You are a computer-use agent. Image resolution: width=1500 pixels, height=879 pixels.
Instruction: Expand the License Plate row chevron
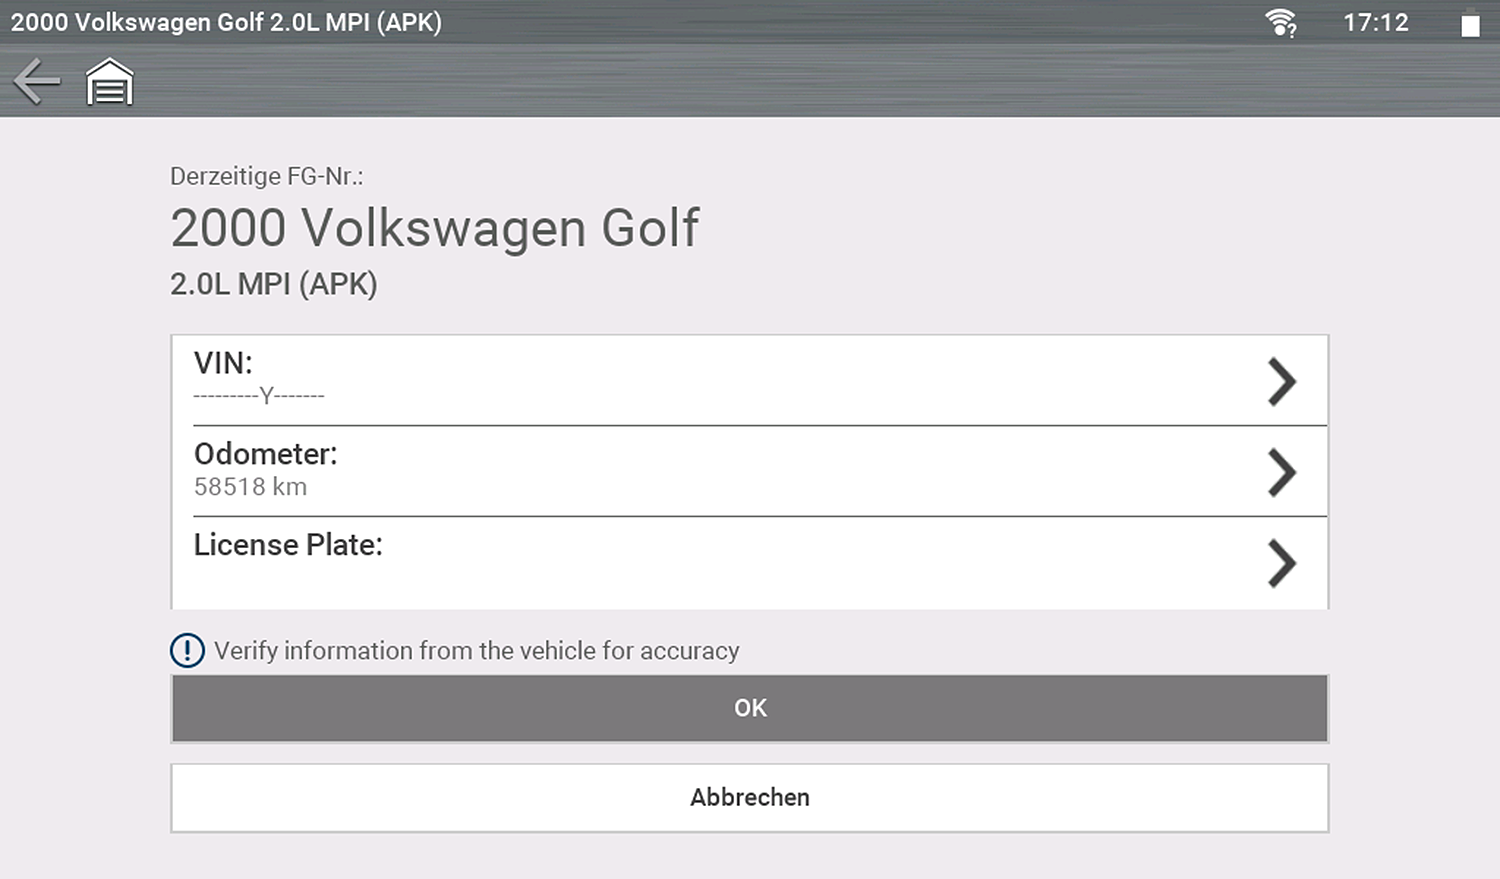pos(1281,563)
